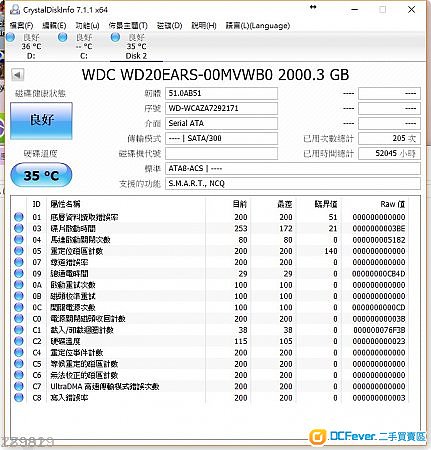Screen dimensions: 431x450
Task: Click status orb for attribute 09
Action: (x=19, y=274)
